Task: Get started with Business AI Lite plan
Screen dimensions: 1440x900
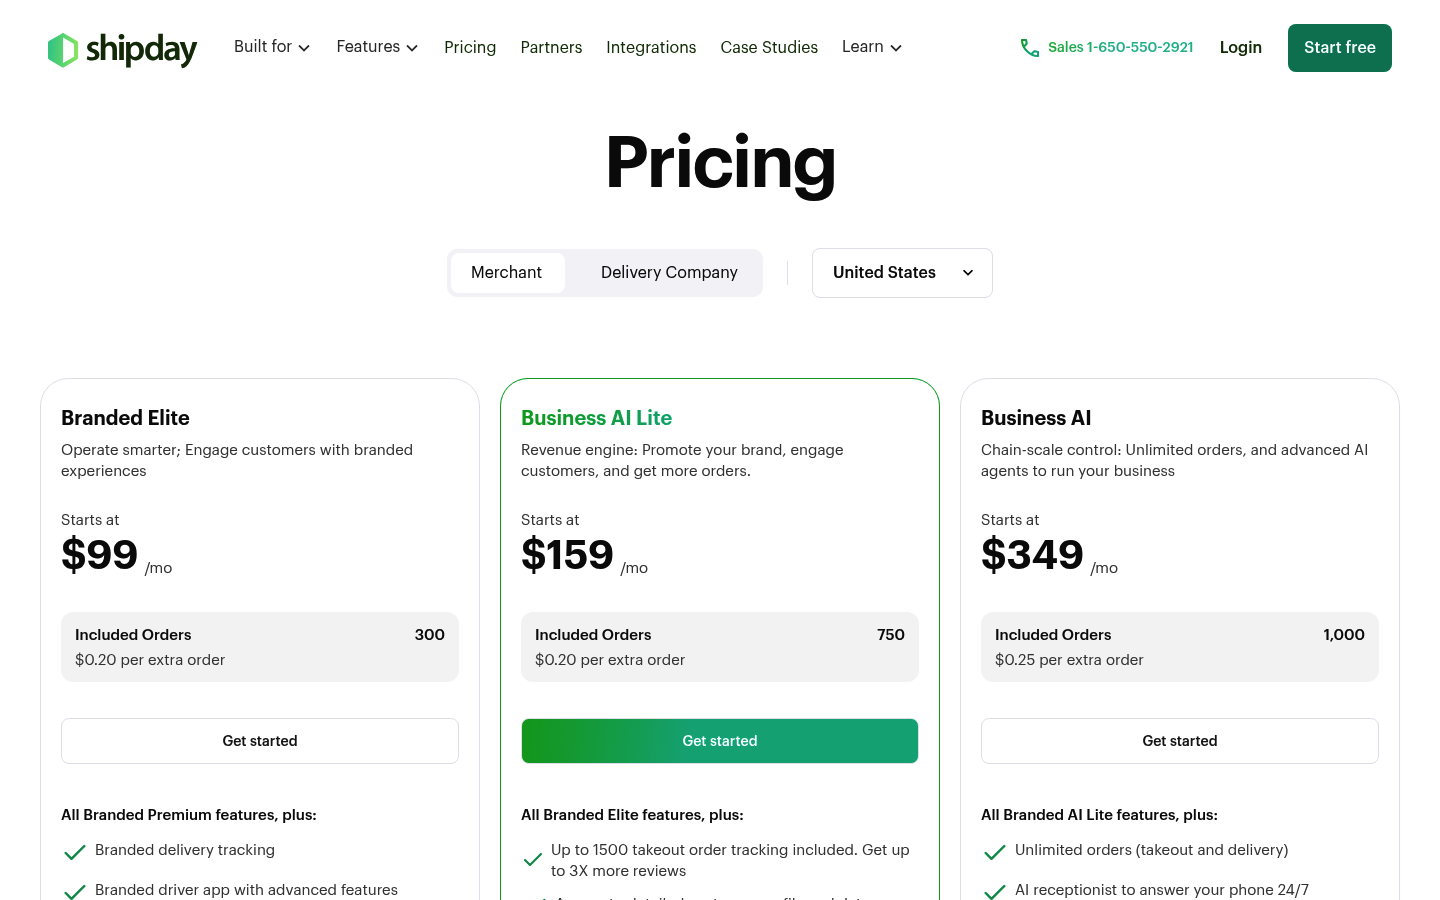Action: [x=720, y=741]
